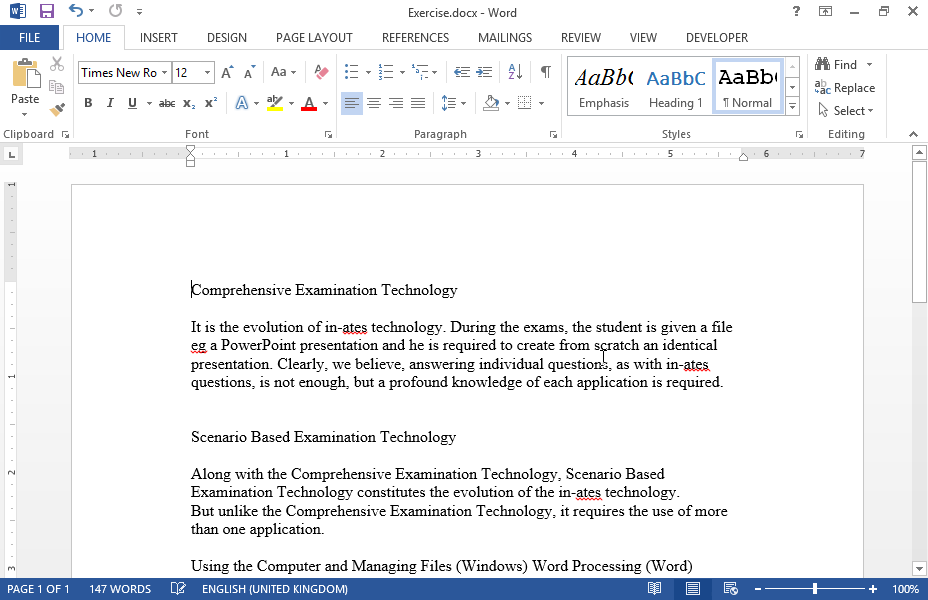Cut selection with the scissors icon
Image resolution: width=928 pixels, height=600 pixels.
tap(57, 64)
